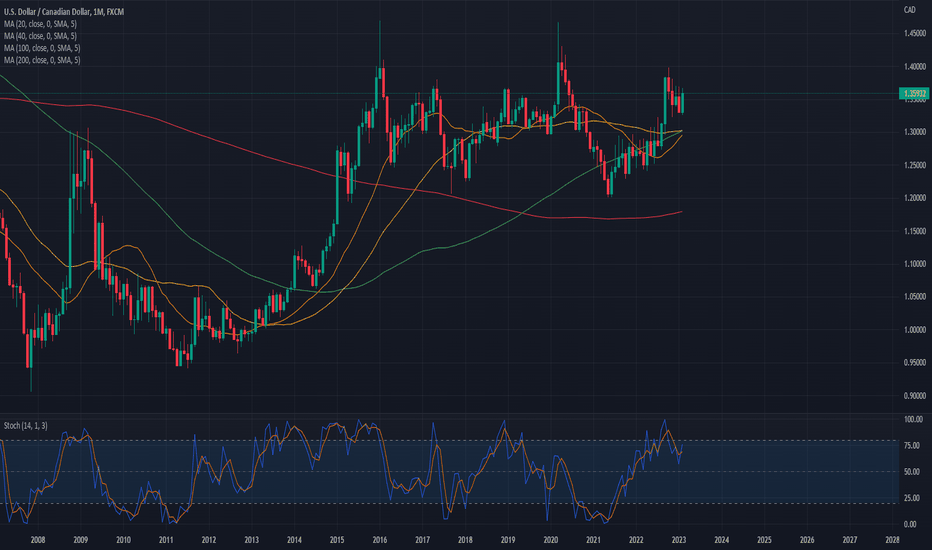Click 2011 on the time axis

[x=166, y=540]
